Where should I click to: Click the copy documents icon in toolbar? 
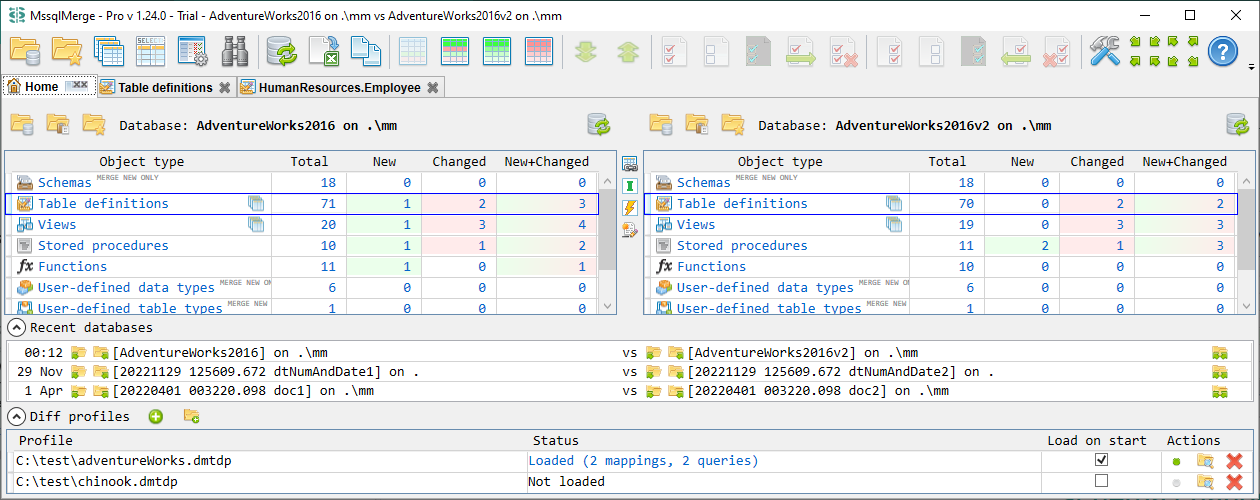(366, 51)
